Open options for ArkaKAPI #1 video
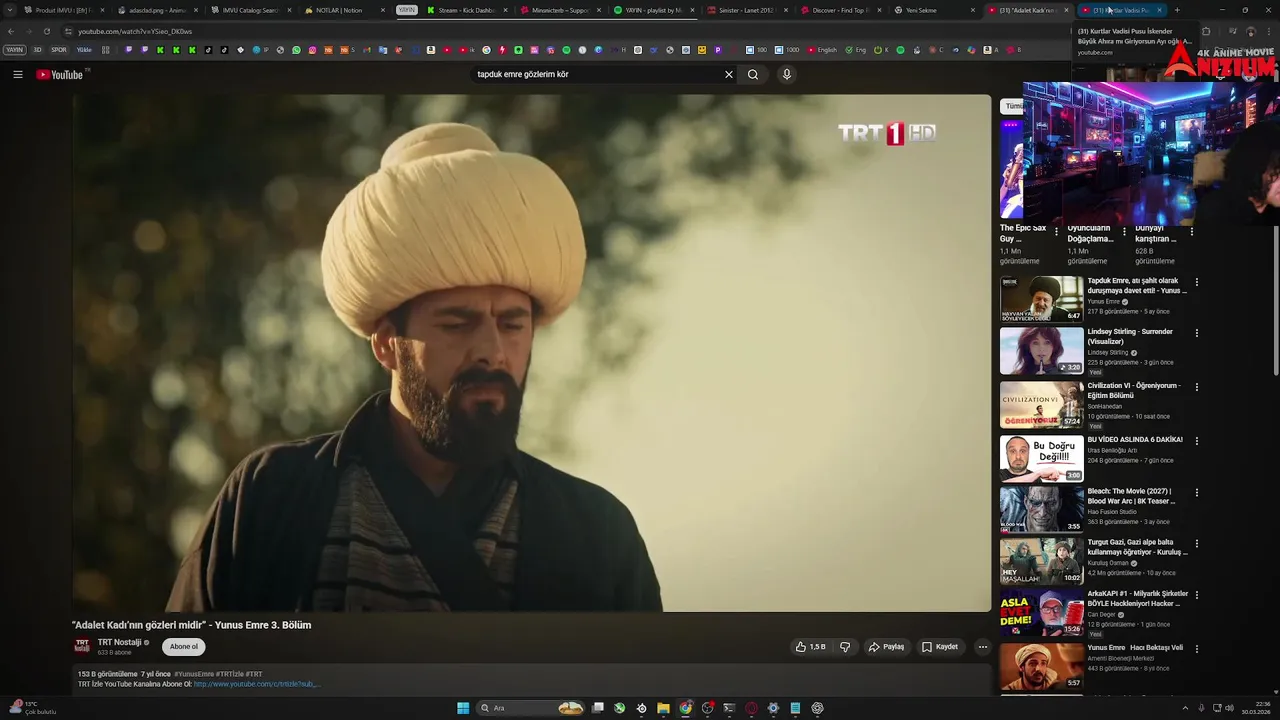The image size is (1280, 720). tap(1196, 595)
